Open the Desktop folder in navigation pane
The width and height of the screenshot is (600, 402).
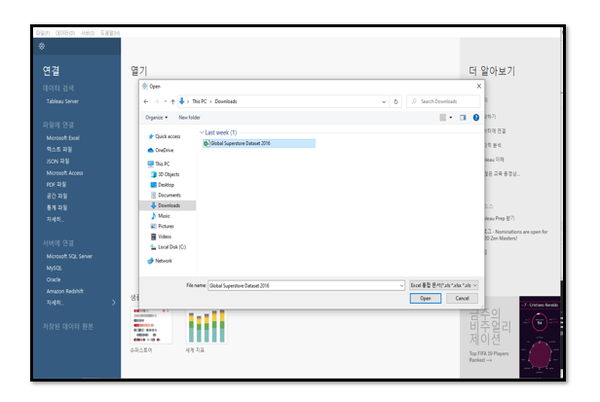[x=163, y=185]
